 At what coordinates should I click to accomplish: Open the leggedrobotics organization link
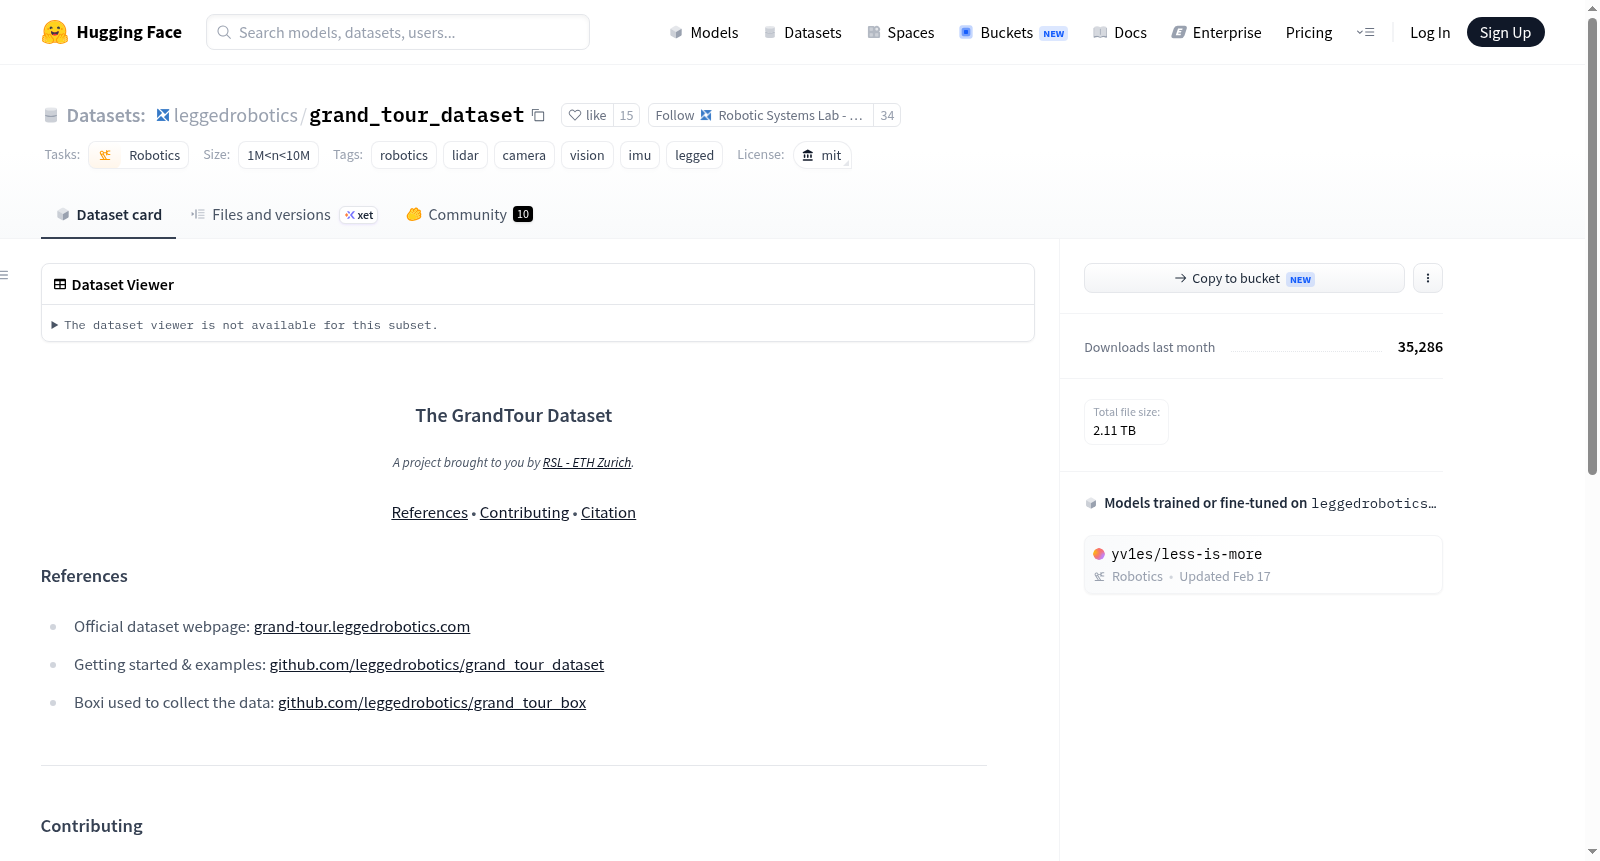click(236, 115)
